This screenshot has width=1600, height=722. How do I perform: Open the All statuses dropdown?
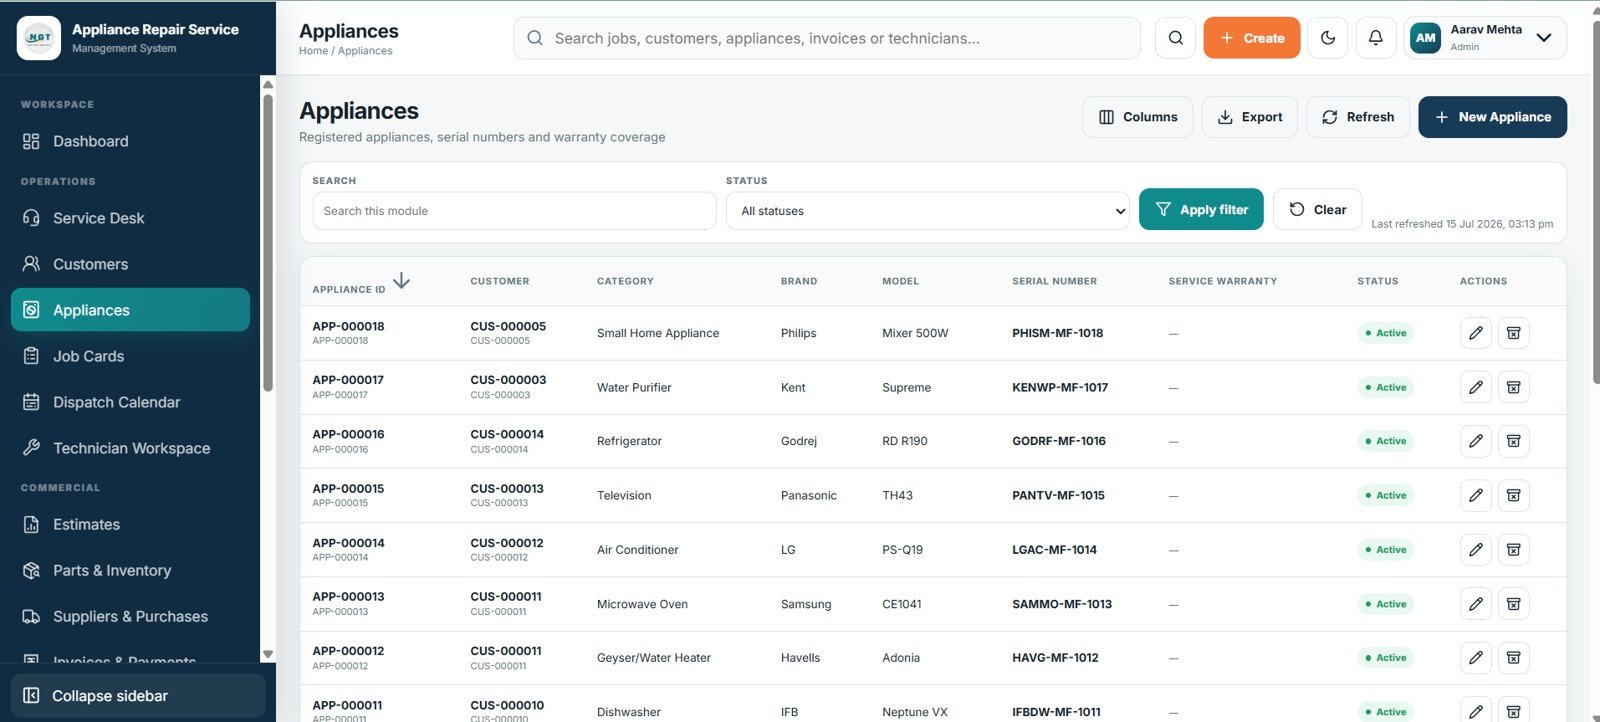click(x=928, y=211)
